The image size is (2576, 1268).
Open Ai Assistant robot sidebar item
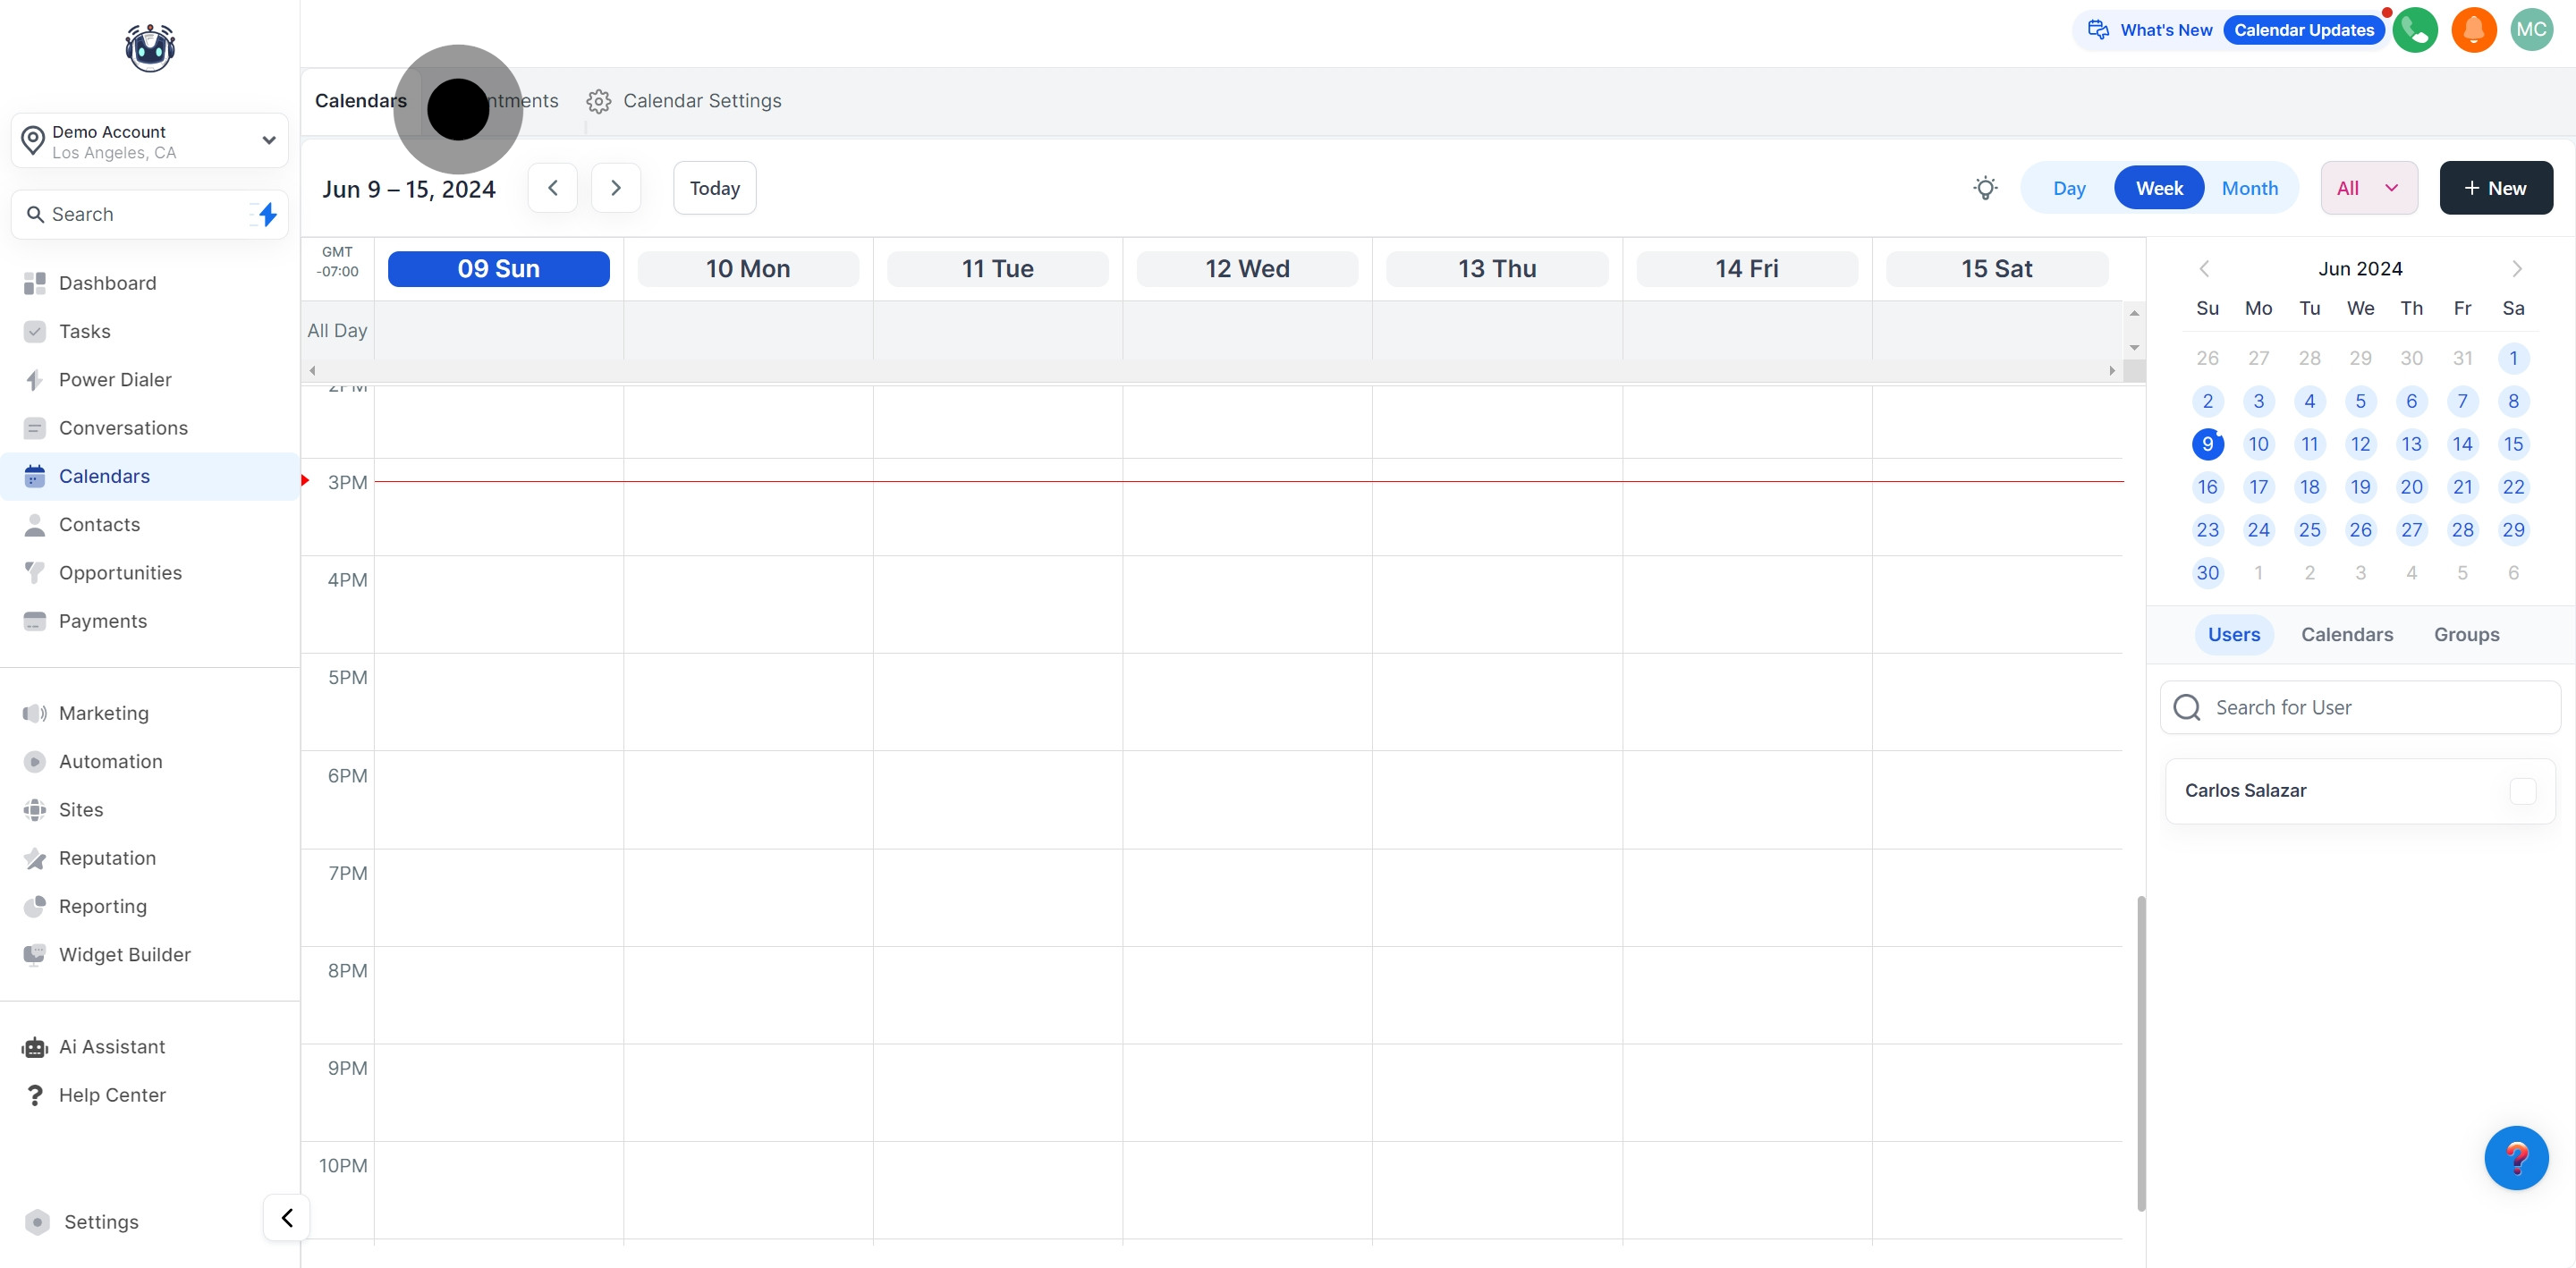point(112,1046)
